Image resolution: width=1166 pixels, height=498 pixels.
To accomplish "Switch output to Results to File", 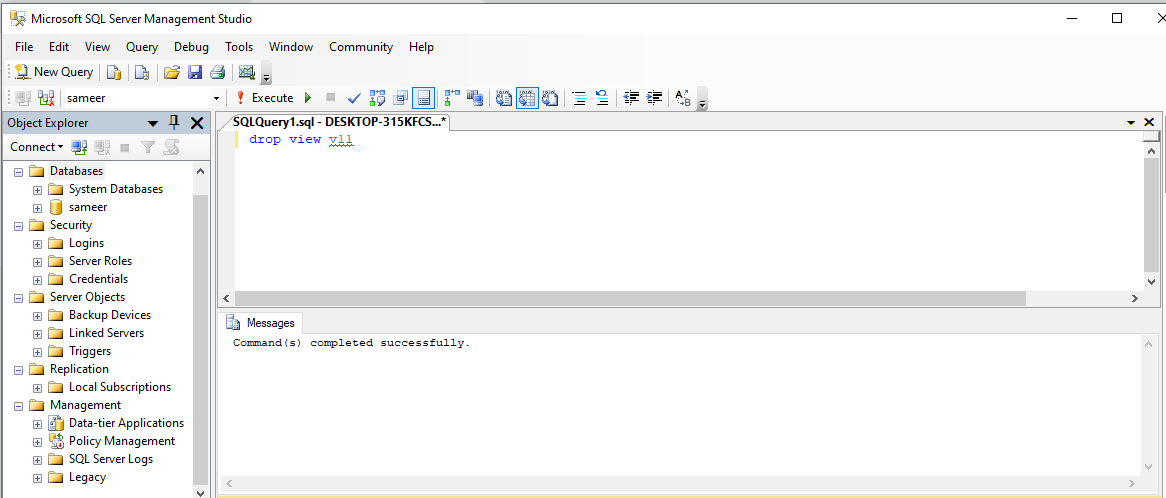I will 550,97.
